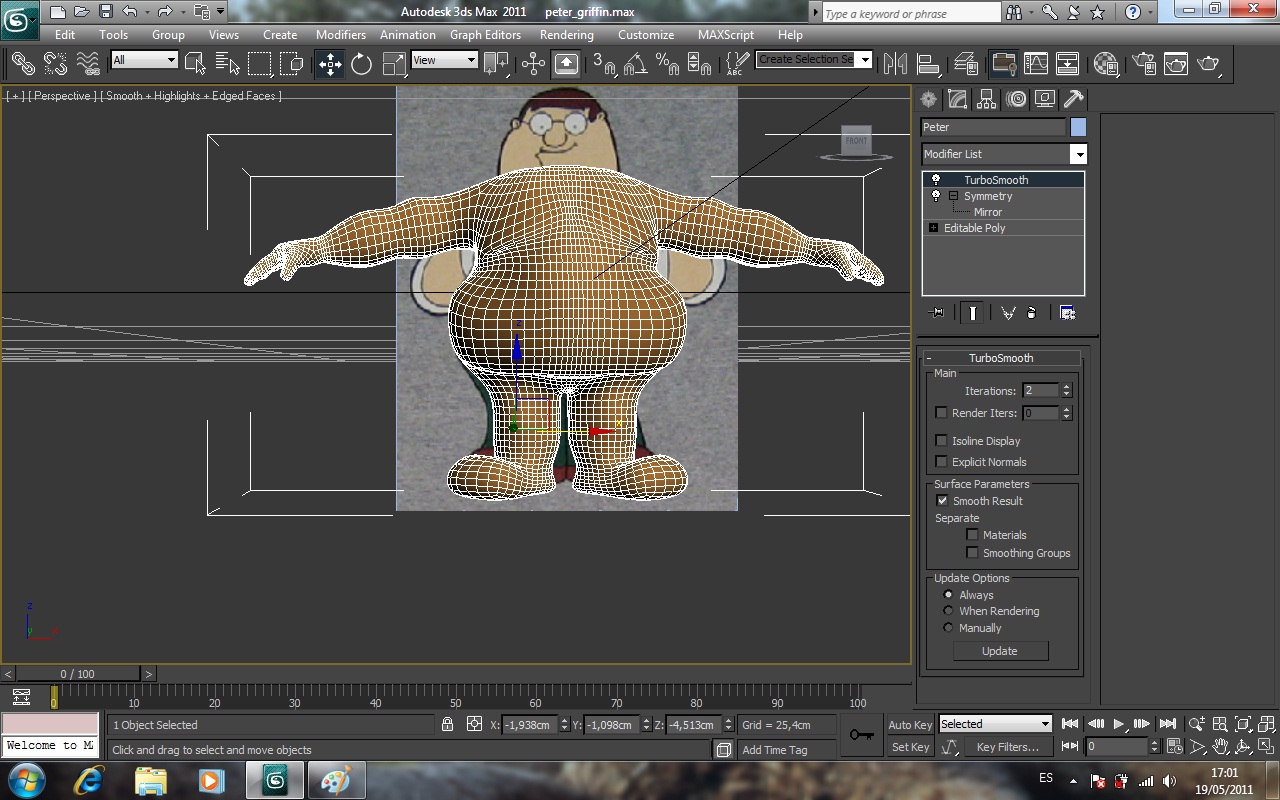This screenshot has width=1280, height=800.
Task: Toggle the Auto Key button
Action: coord(910,725)
